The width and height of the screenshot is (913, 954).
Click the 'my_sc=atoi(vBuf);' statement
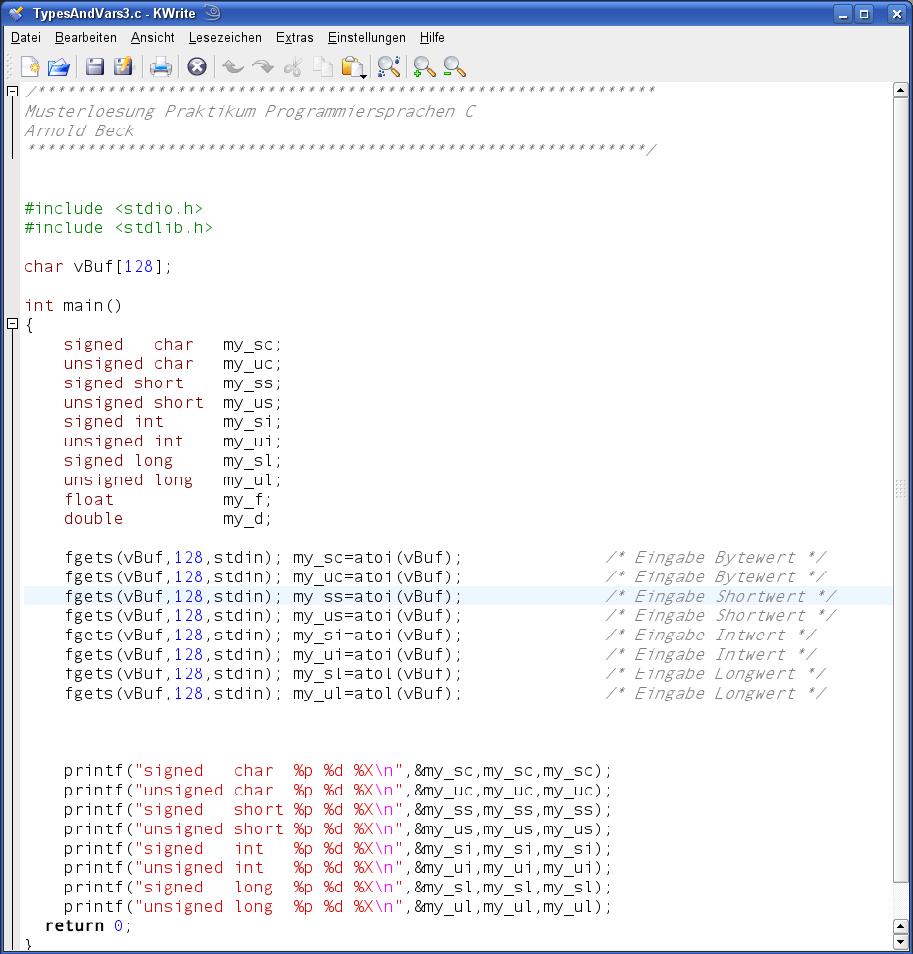coord(377,558)
